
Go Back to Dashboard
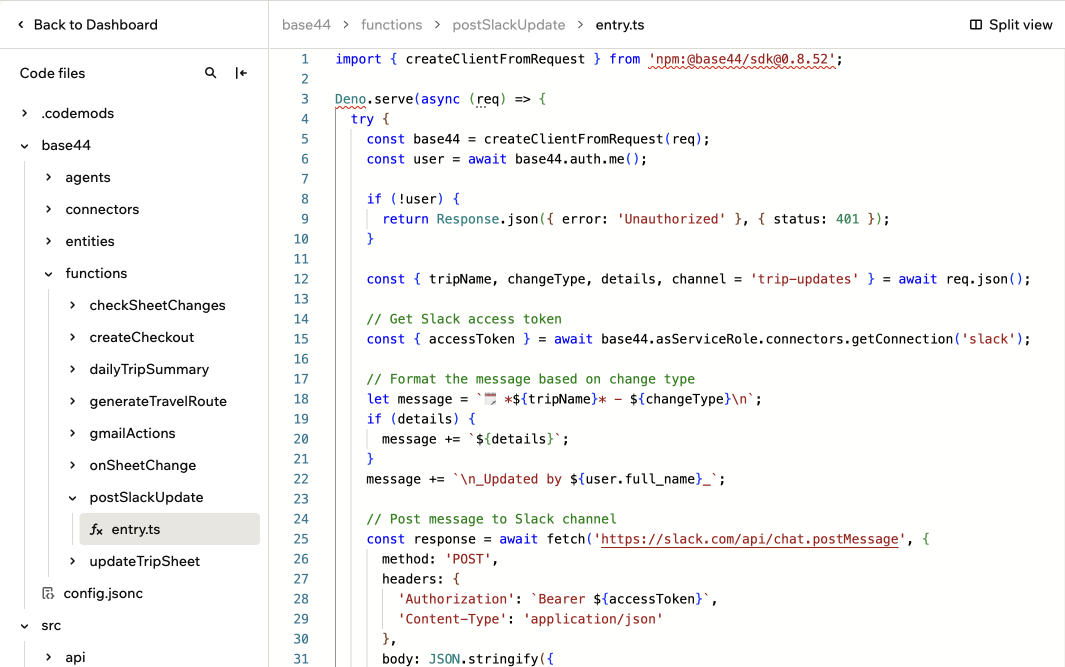point(88,24)
